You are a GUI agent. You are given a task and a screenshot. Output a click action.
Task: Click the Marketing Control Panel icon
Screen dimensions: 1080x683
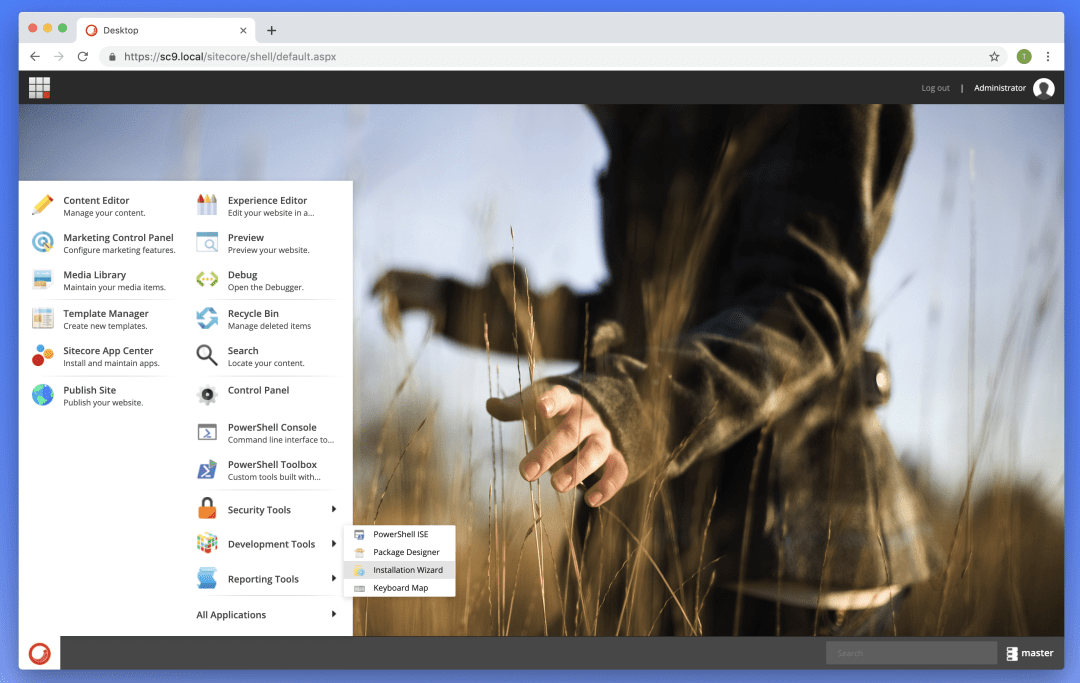pyautogui.click(x=42, y=242)
